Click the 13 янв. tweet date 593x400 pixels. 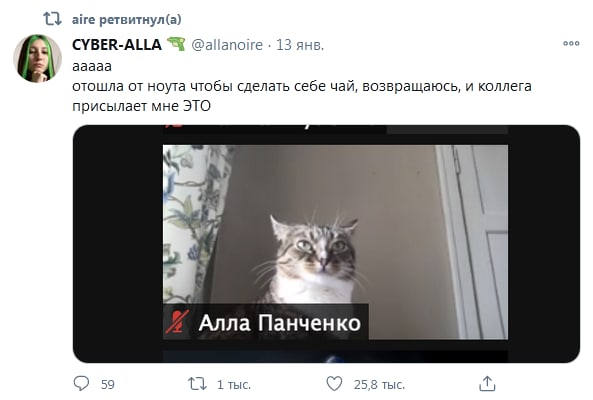(300, 45)
